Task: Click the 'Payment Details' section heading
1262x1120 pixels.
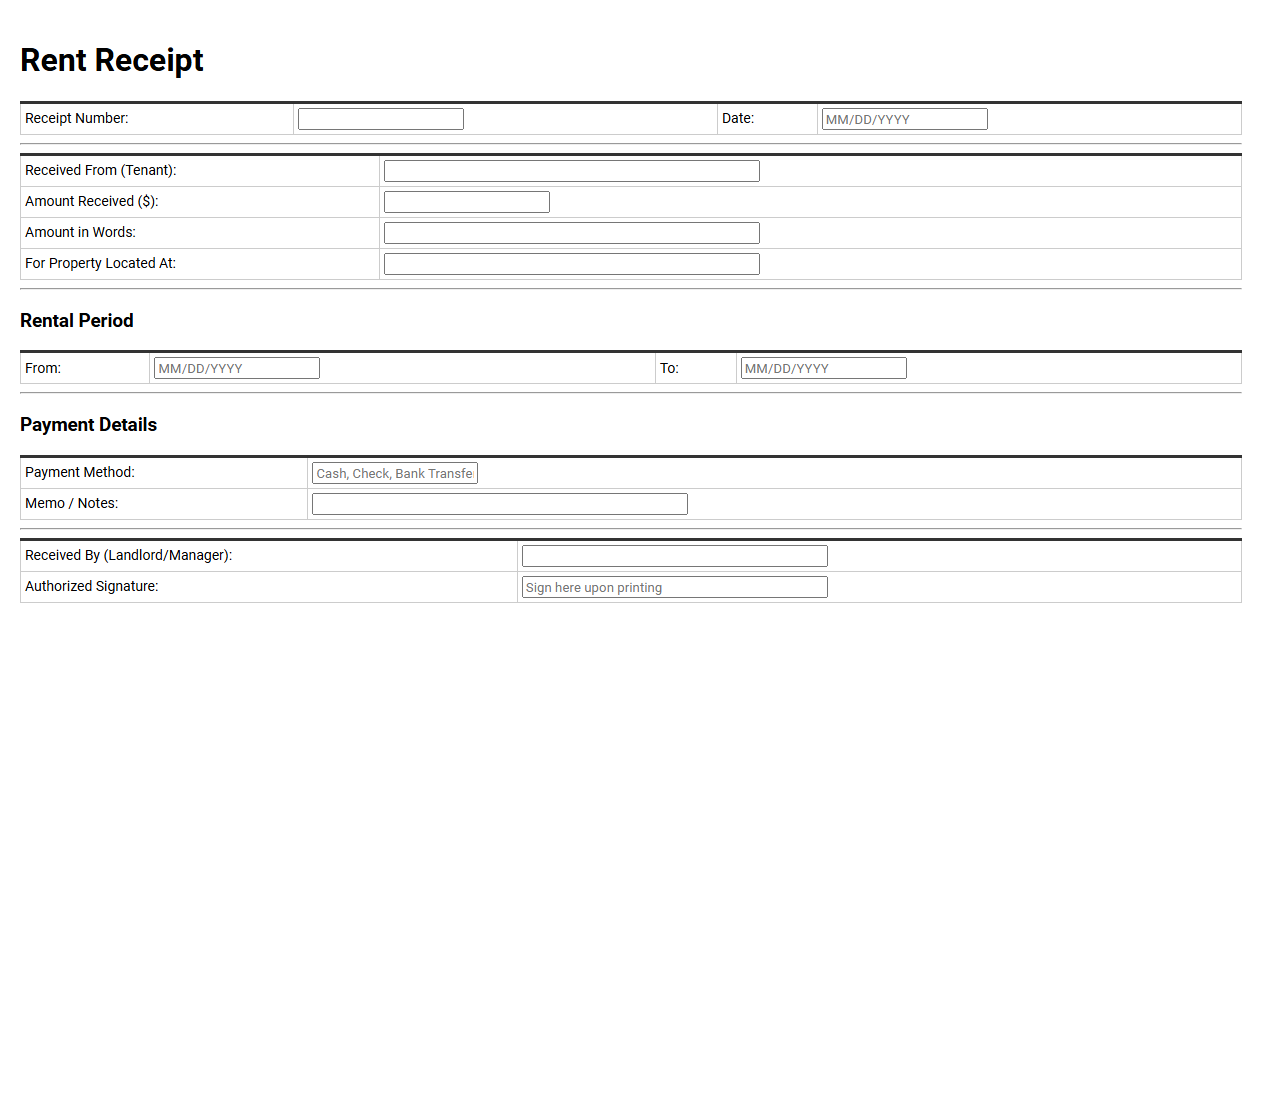Action: coord(88,424)
